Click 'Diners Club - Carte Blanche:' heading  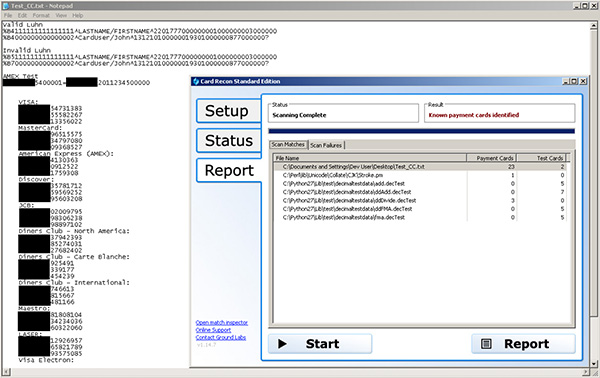[x=74, y=257]
